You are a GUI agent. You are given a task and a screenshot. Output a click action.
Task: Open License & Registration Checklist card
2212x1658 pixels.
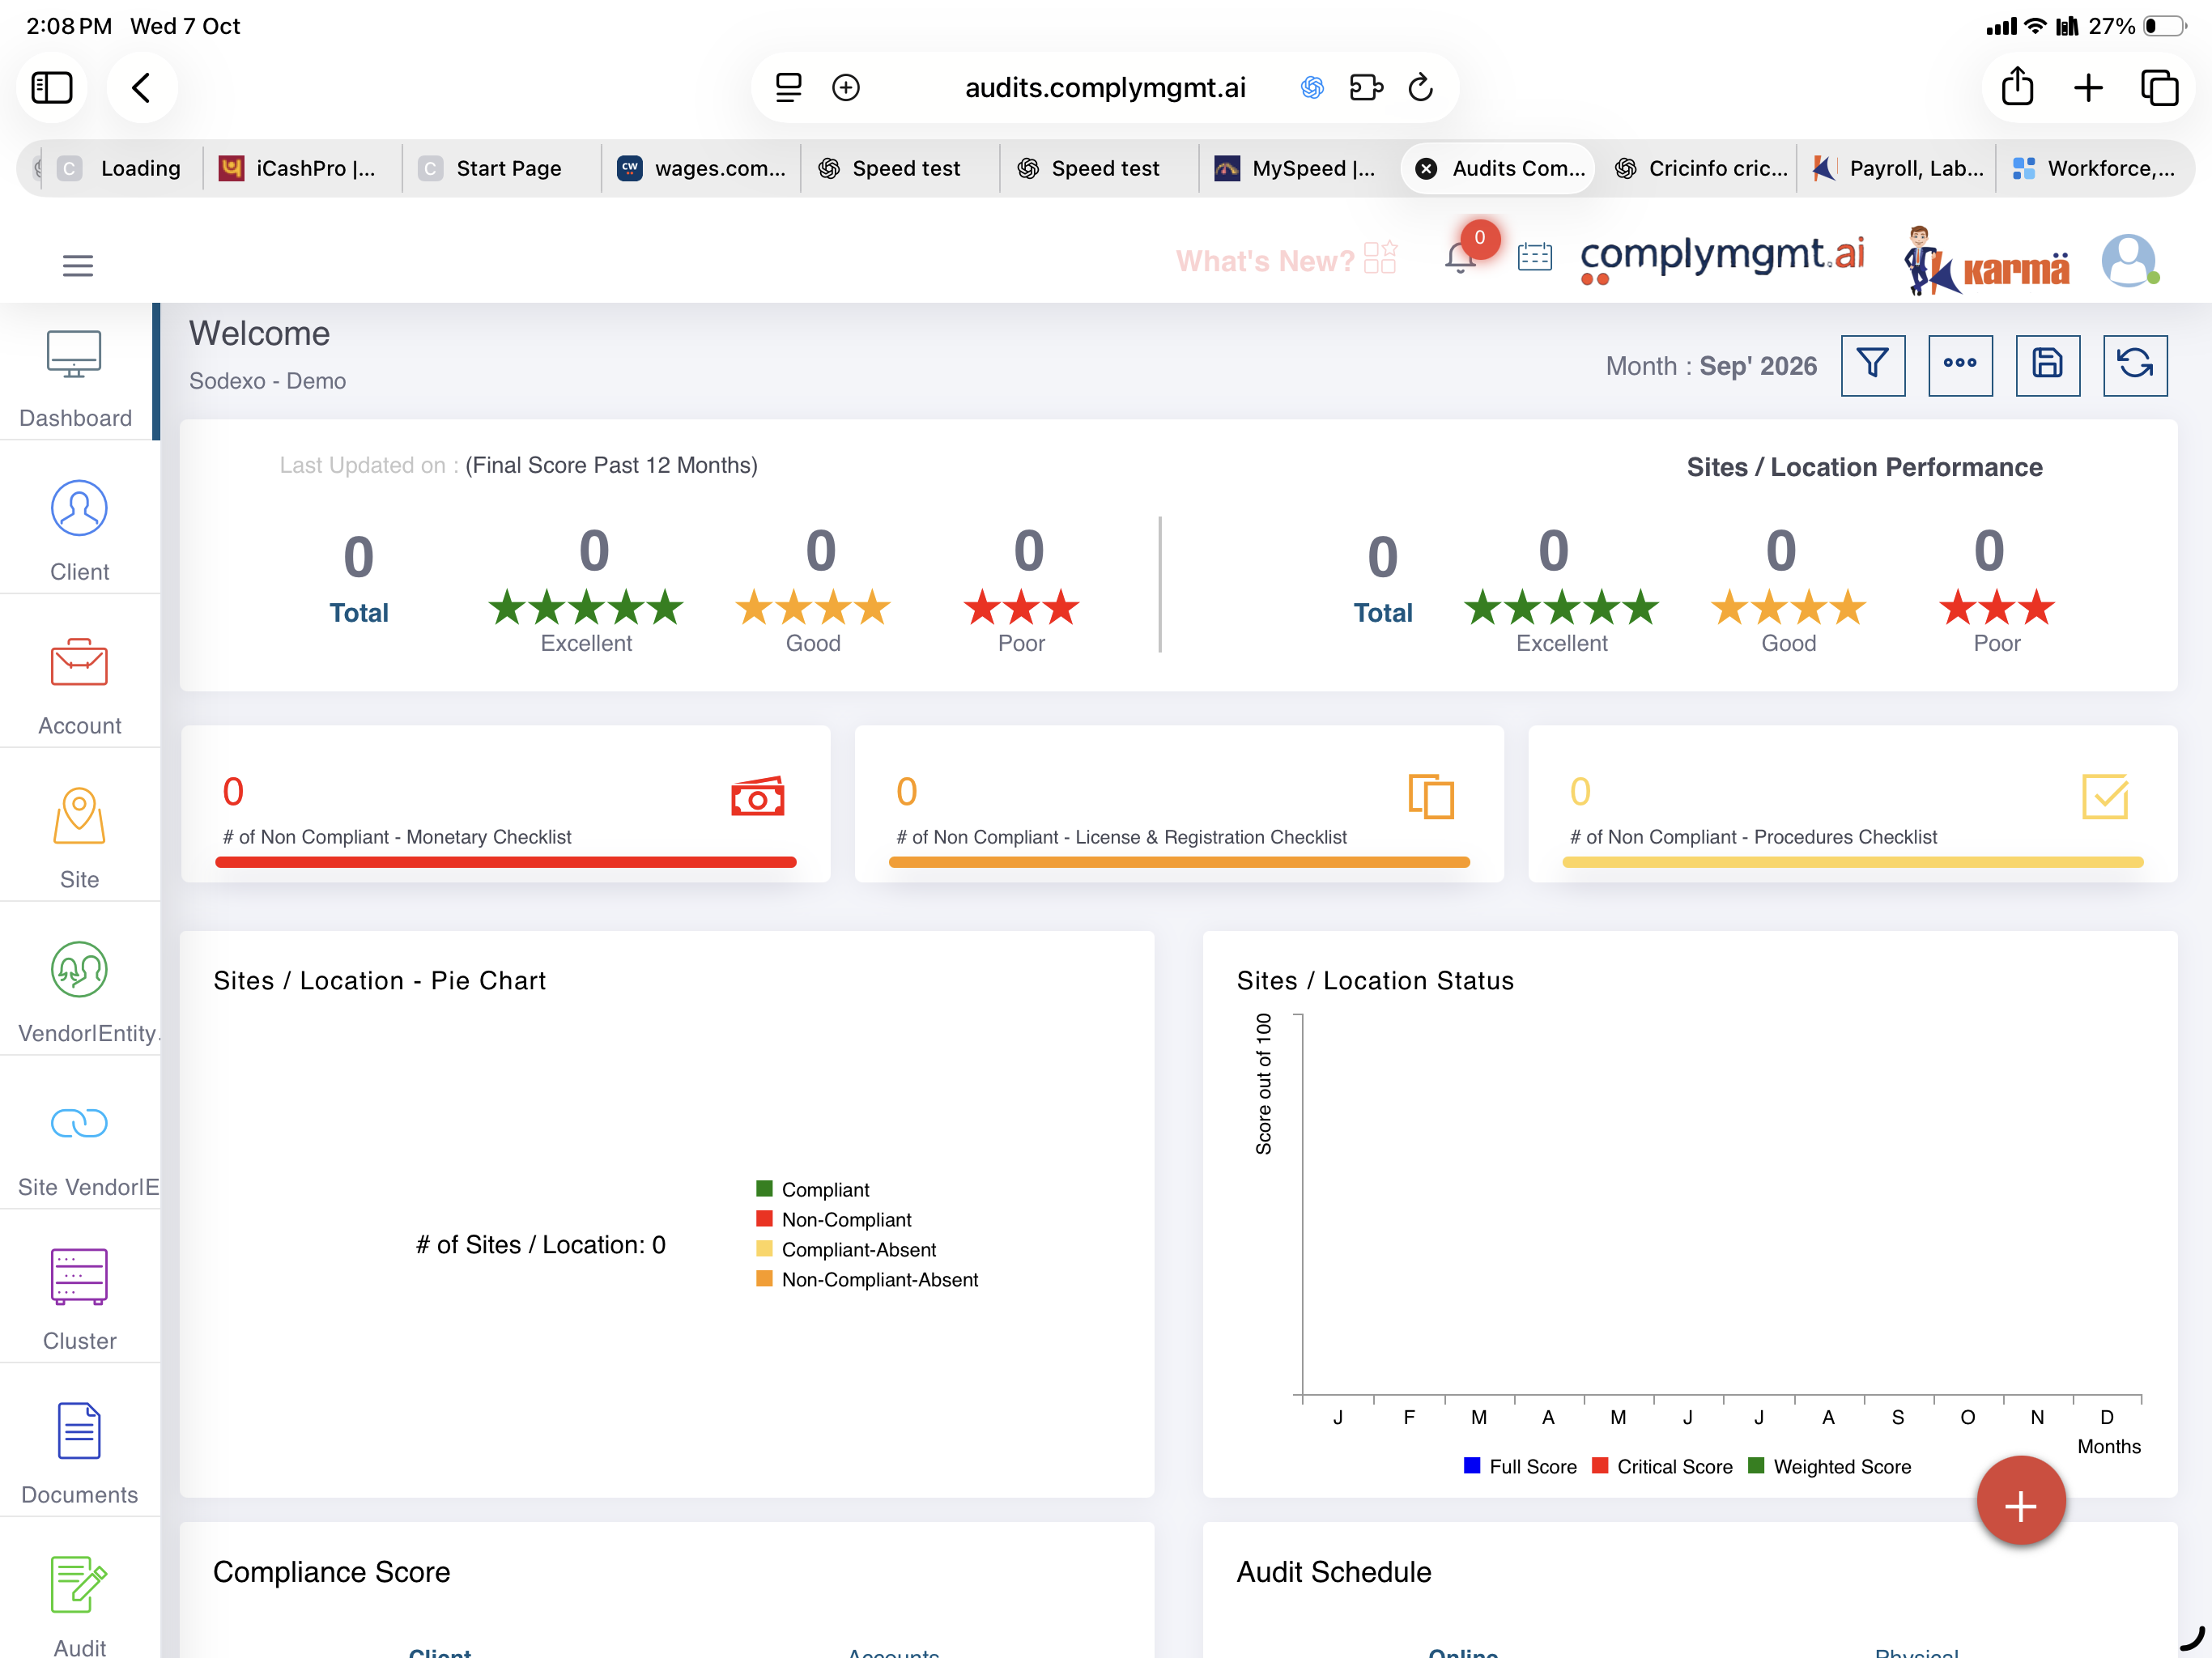point(1179,805)
